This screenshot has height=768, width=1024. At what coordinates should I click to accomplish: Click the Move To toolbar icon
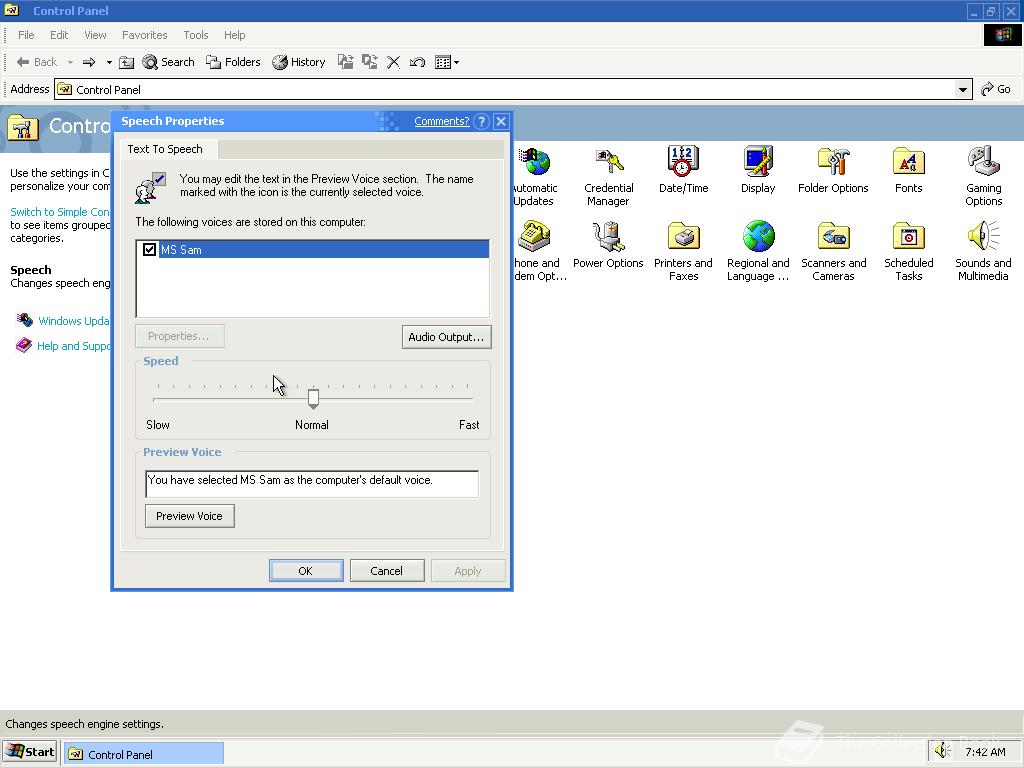(345, 62)
